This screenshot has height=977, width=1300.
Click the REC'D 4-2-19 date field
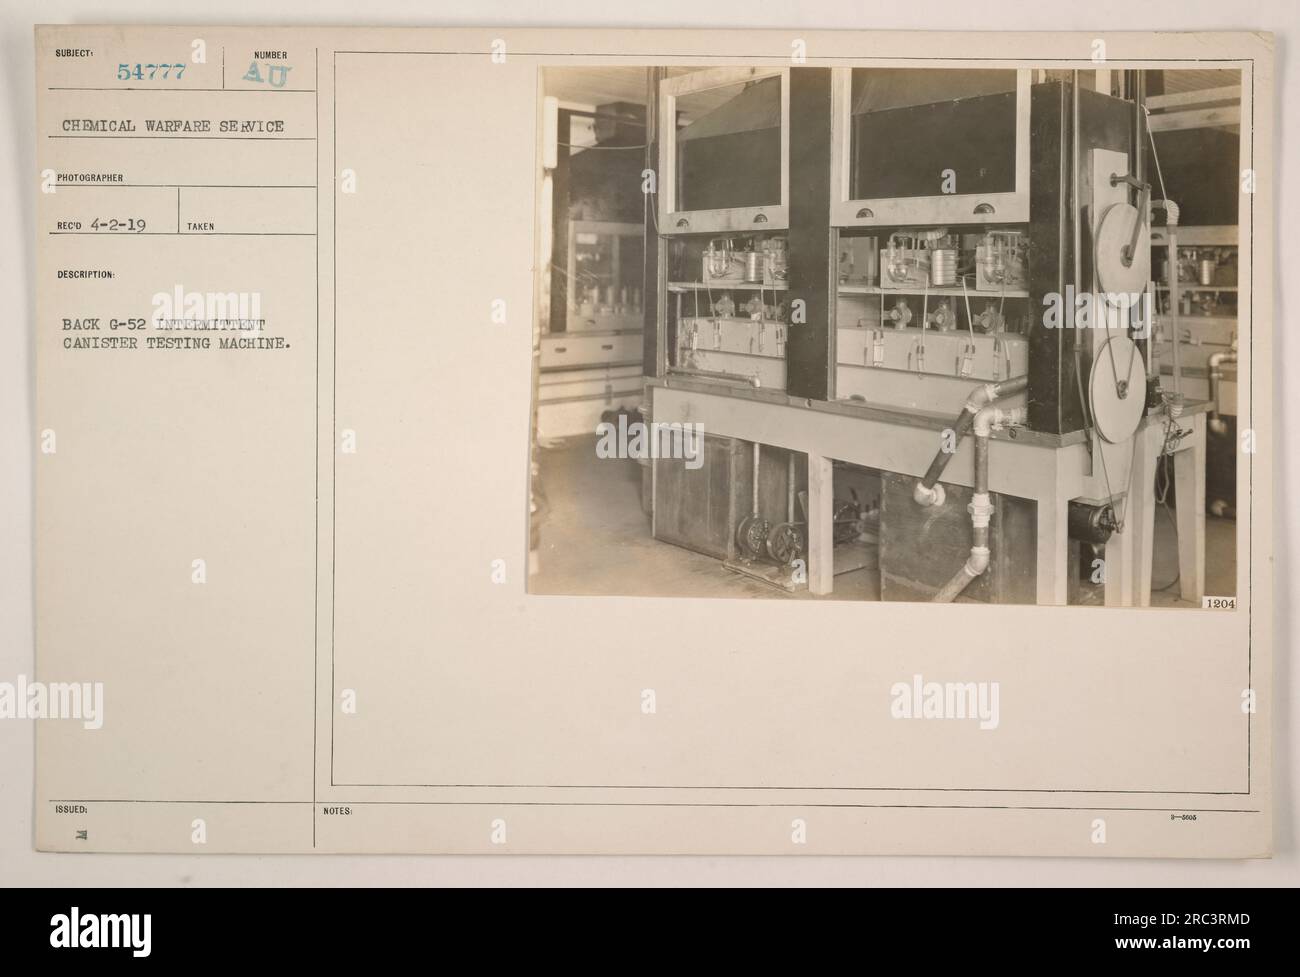tap(95, 226)
